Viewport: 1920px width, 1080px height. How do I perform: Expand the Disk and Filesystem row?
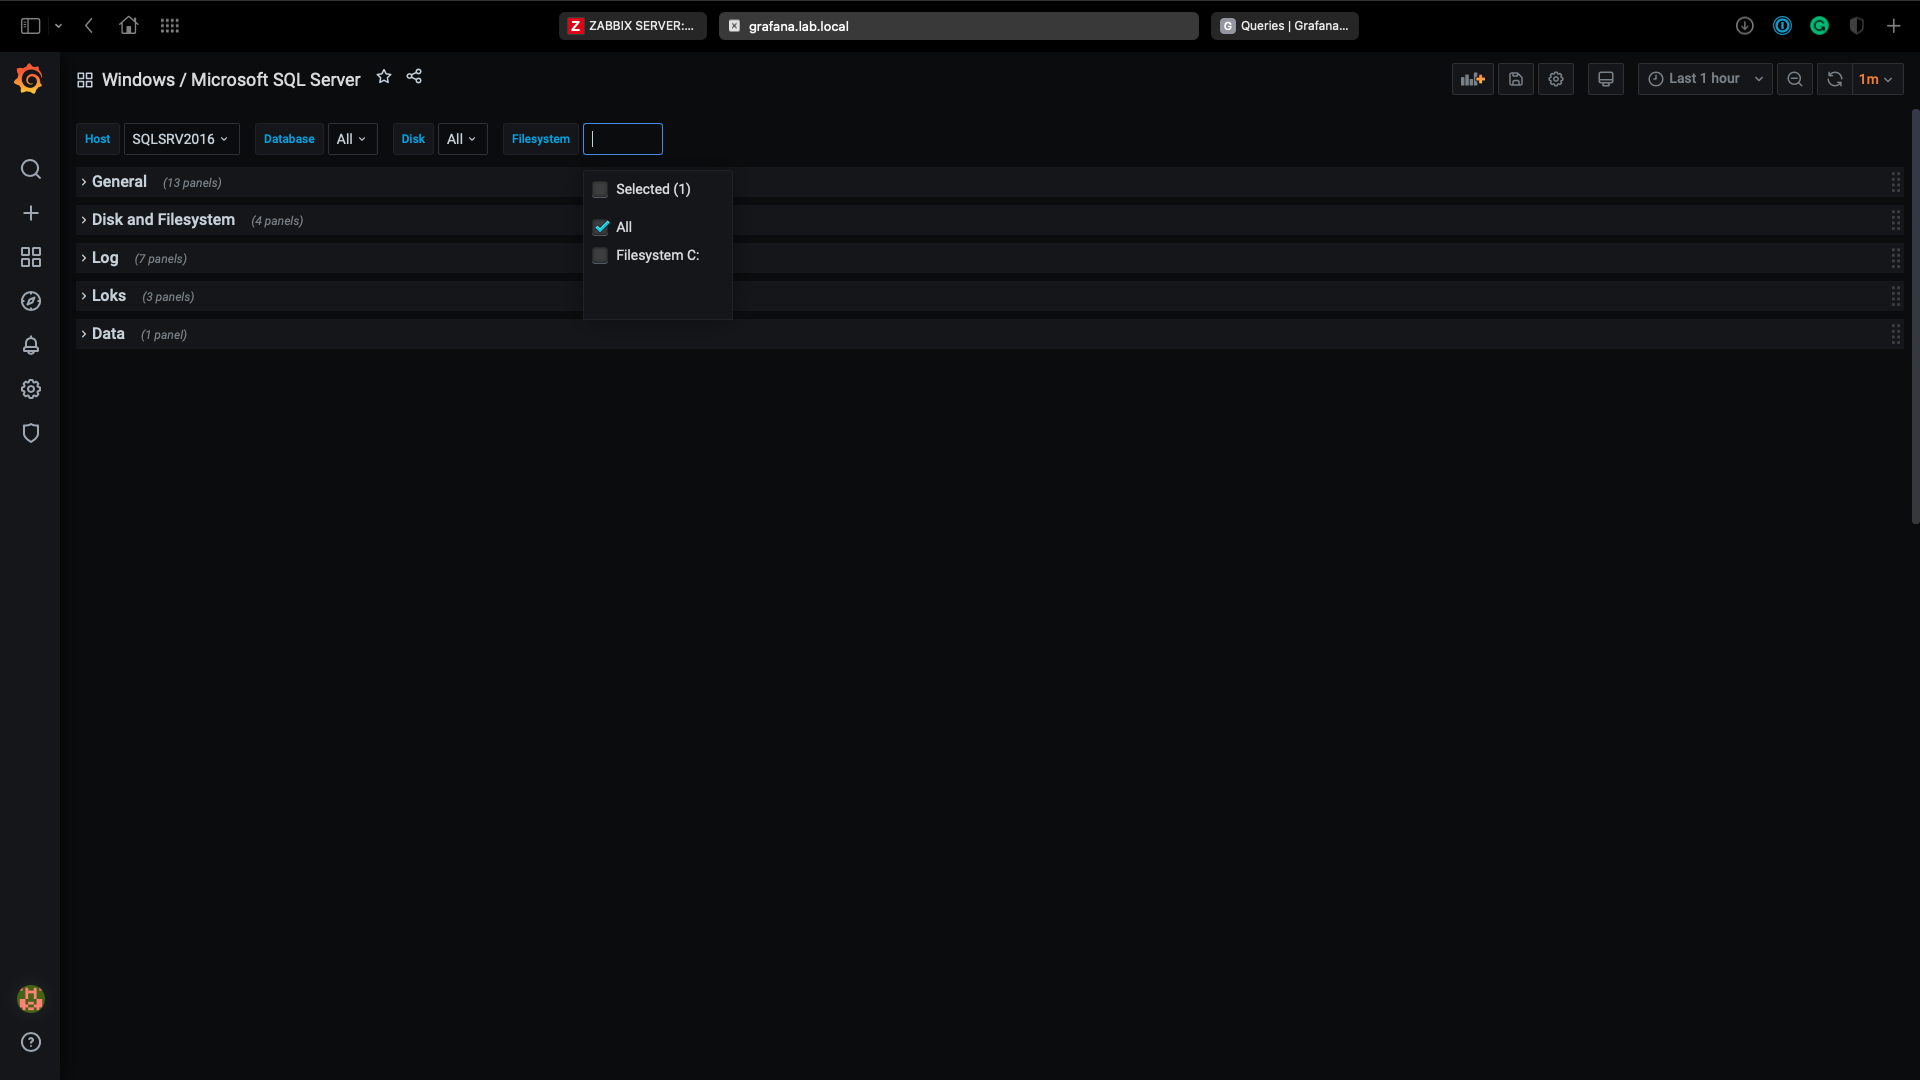(x=163, y=220)
